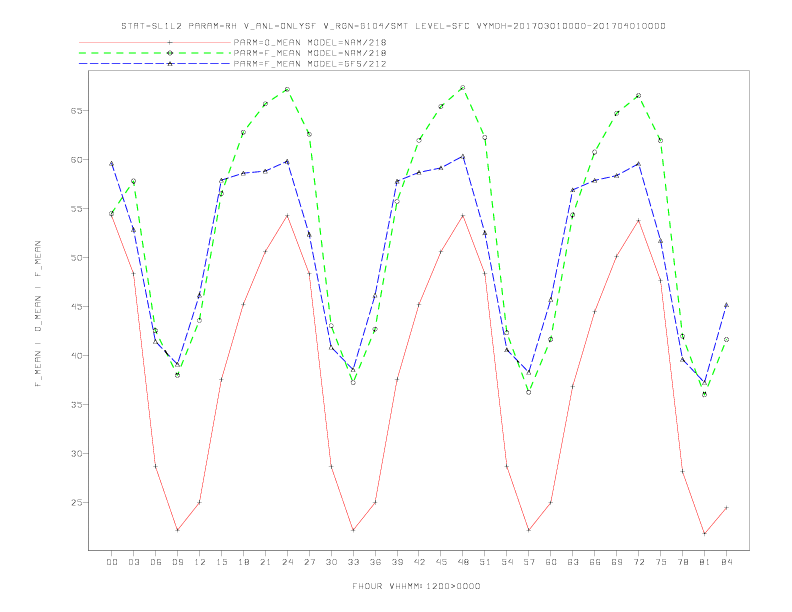
Task: Click x-axis tick label 39
Action: [398, 562]
